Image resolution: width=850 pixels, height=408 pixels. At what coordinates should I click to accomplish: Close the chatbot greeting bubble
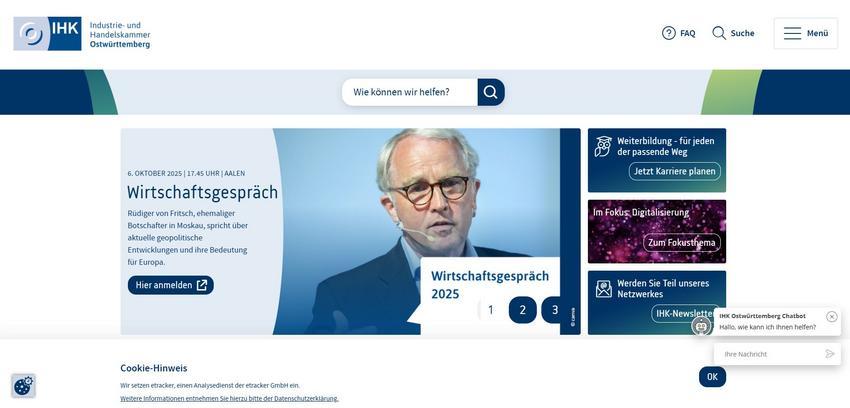point(832,316)
